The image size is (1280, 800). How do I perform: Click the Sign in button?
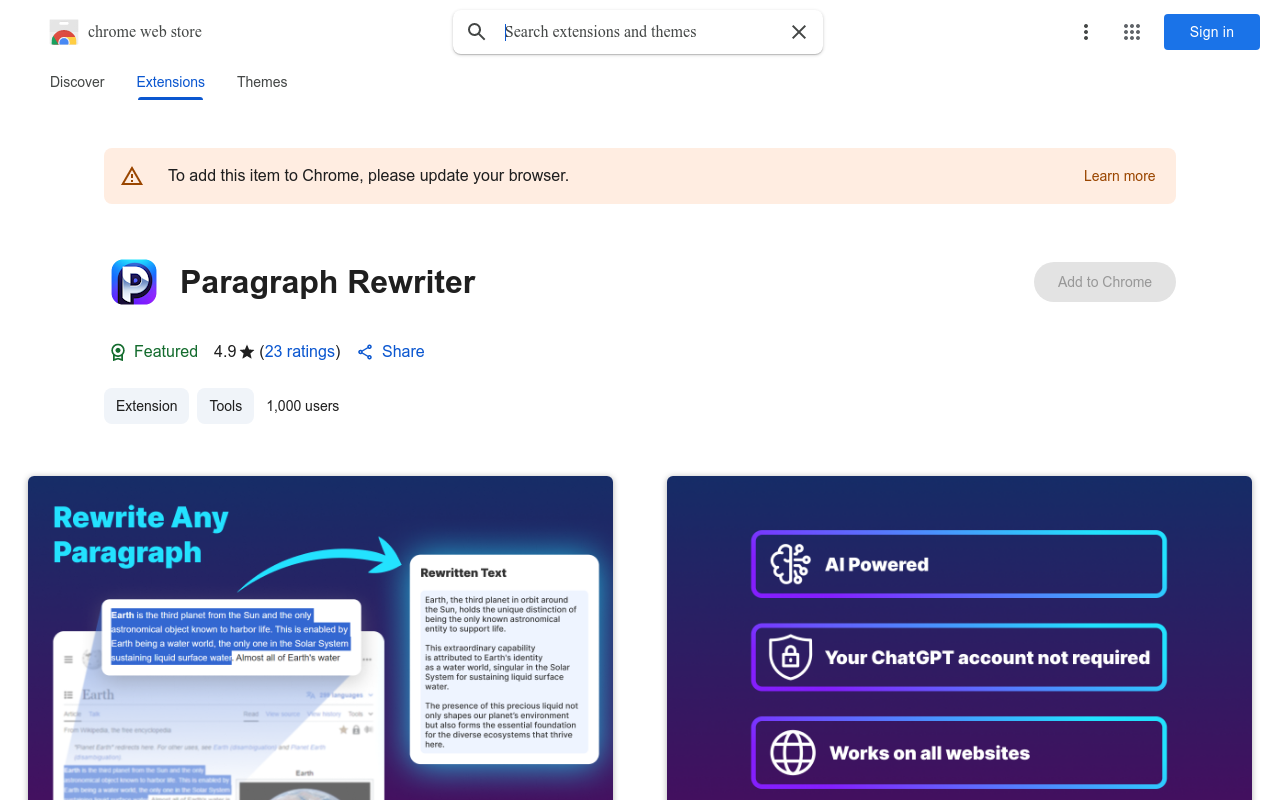(x=1212, y=32)
